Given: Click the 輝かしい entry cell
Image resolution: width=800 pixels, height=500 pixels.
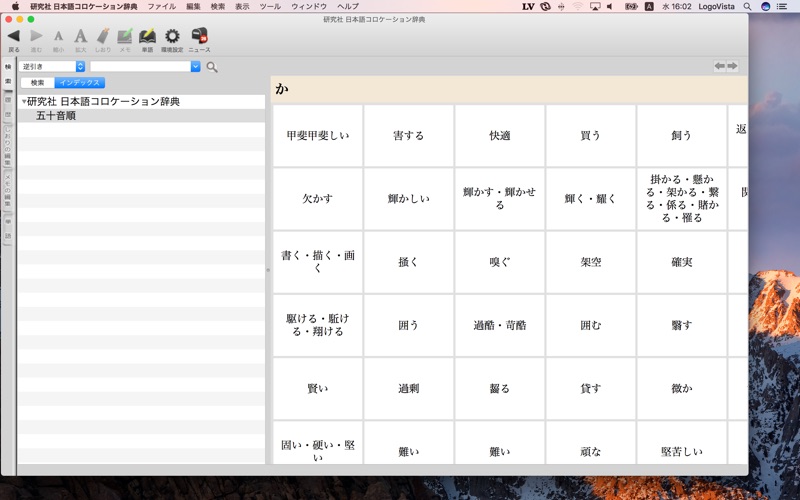Looking at the screenshot, I should [408, 199].
